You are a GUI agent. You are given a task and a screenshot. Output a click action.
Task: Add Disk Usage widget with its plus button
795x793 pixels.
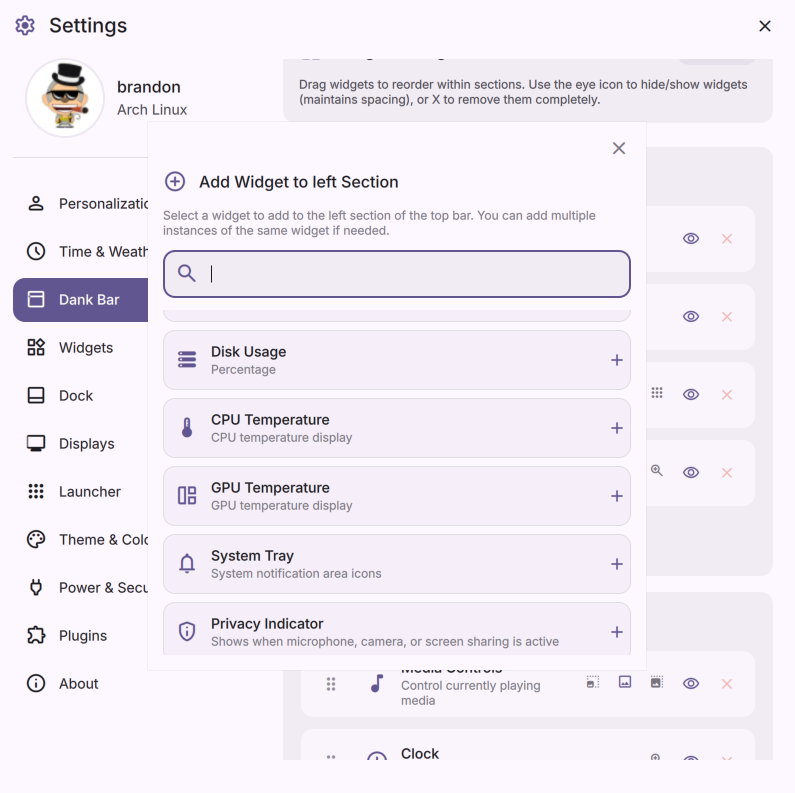617,361
